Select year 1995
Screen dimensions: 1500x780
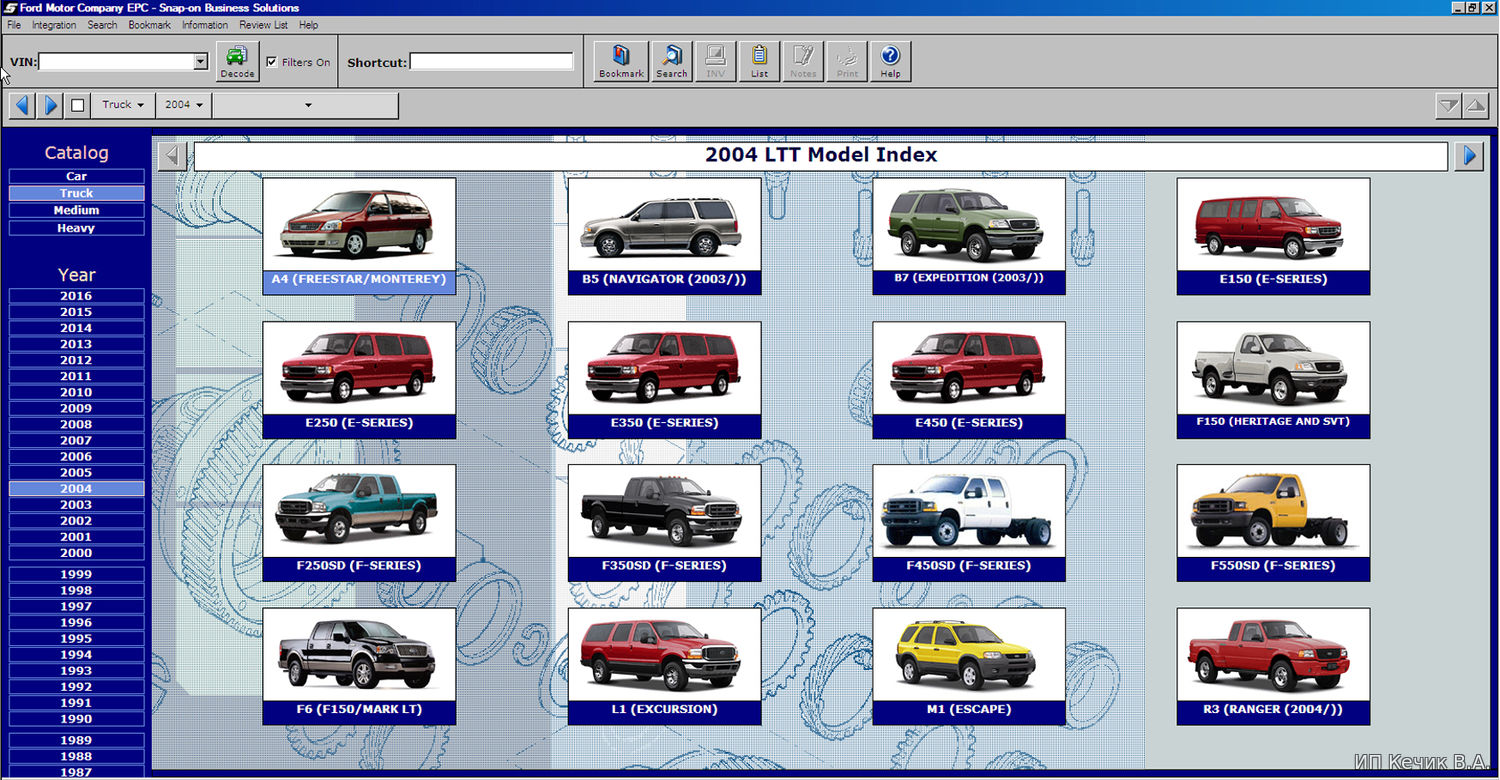(77, 638)
